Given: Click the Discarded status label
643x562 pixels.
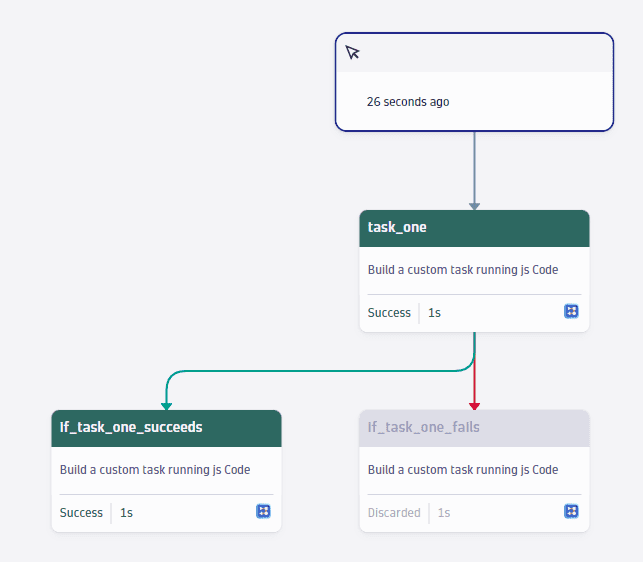Looking at the screenshot, I should 394,513.
